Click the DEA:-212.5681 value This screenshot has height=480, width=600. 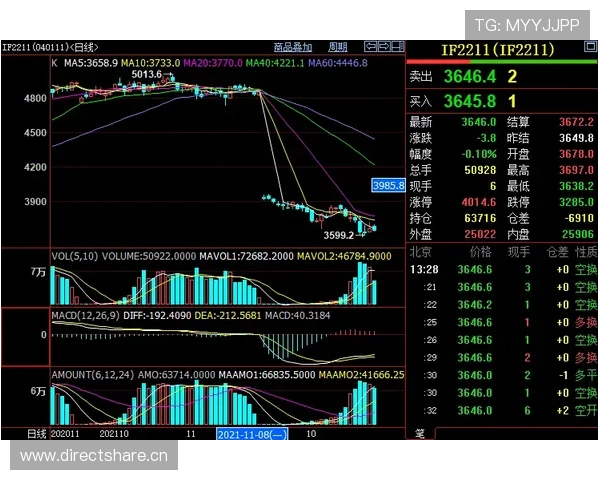click(x=228, y=315)
